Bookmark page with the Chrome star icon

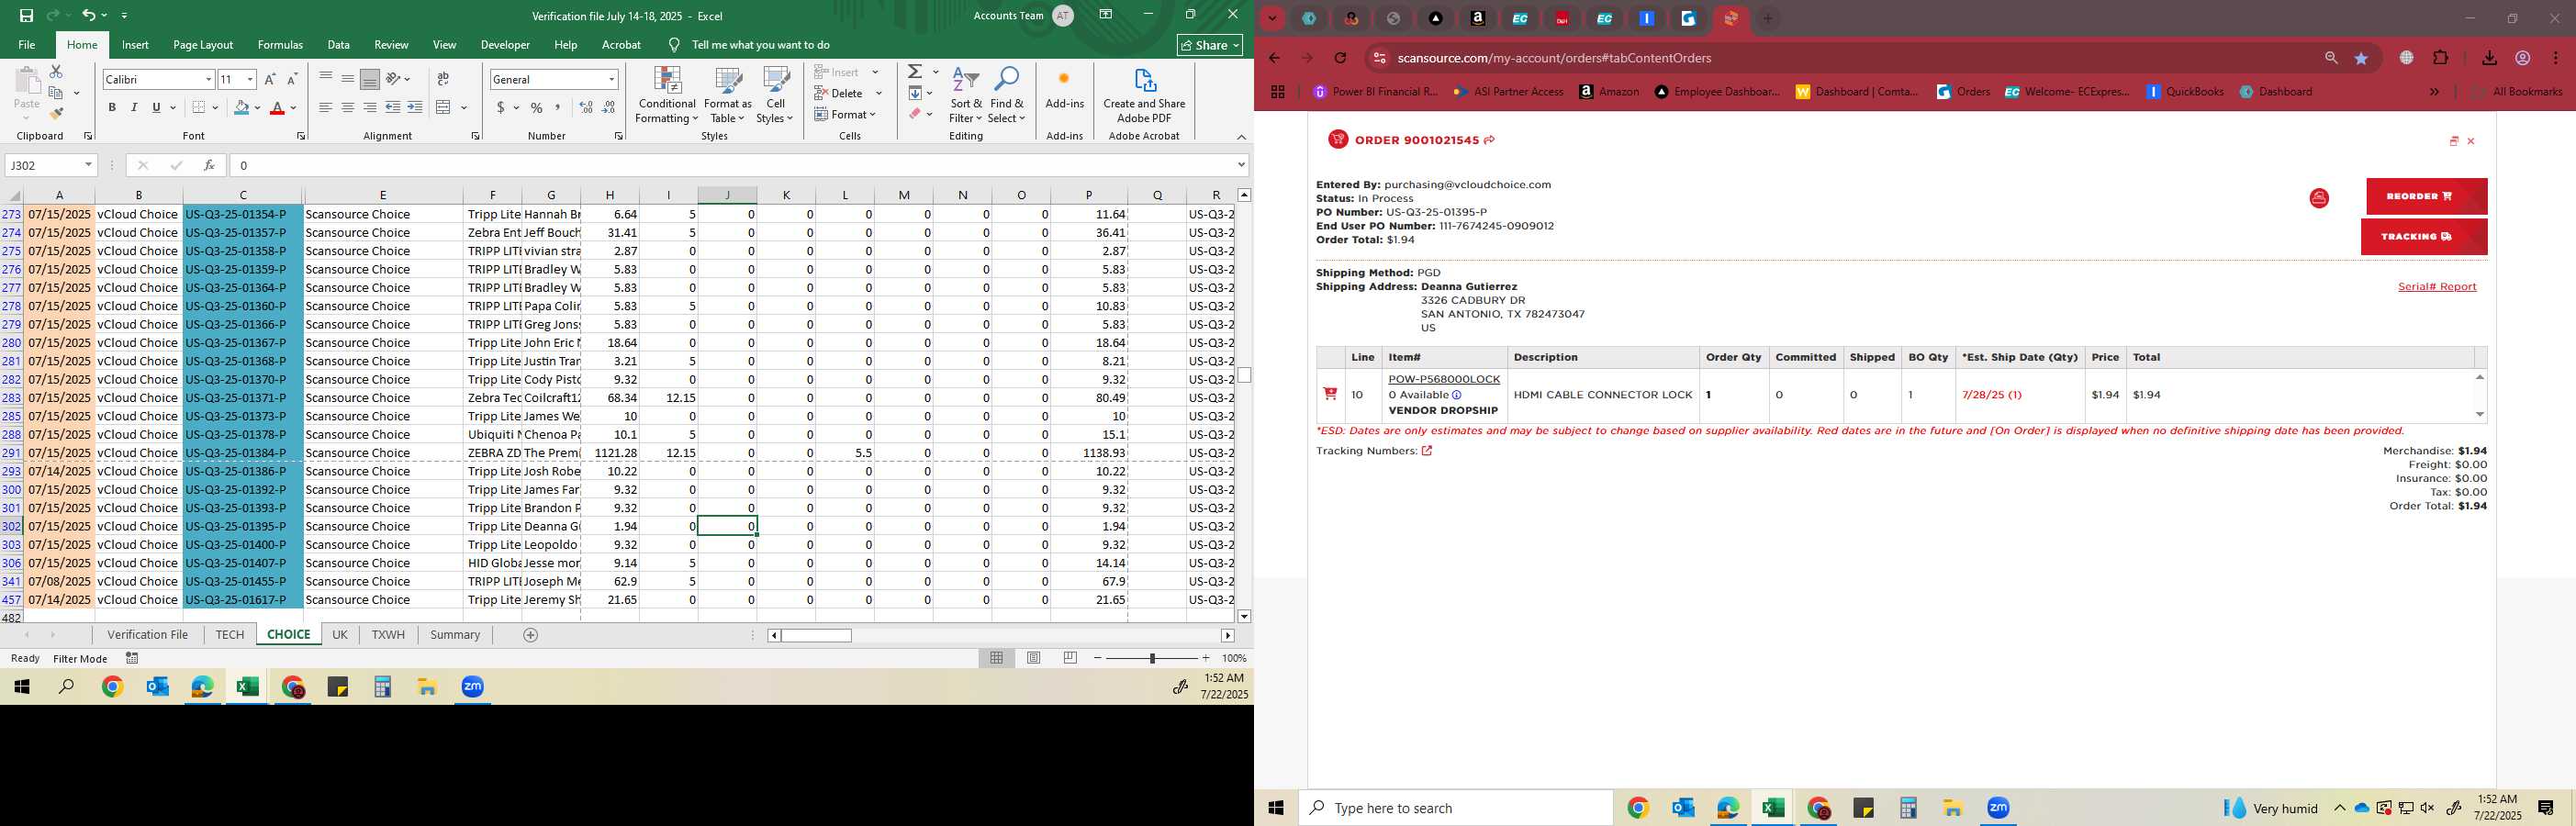point(2361,58)
